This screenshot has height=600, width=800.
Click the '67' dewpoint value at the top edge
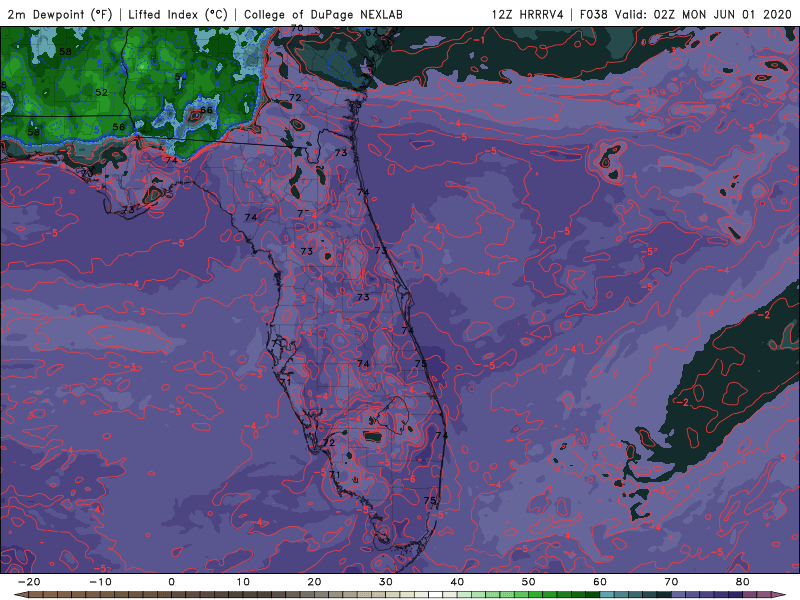click(x=371, y=33)
